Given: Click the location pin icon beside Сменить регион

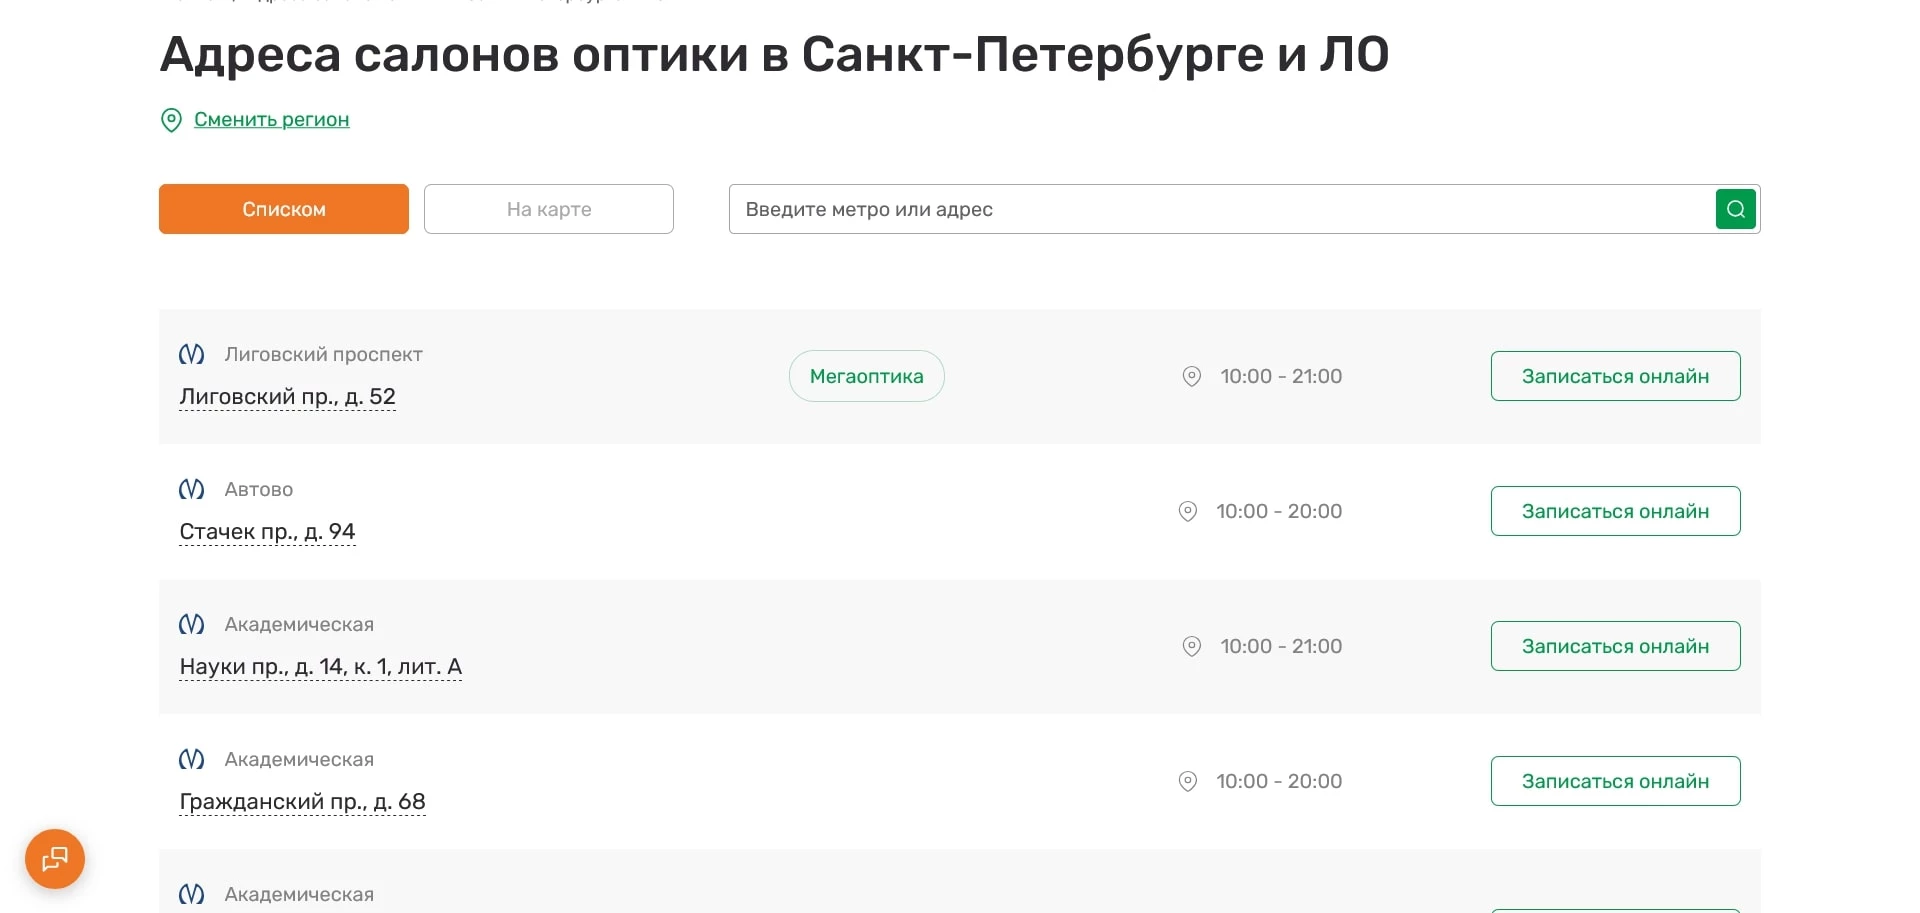Looking at the screenshot, I should click(171, 120).
